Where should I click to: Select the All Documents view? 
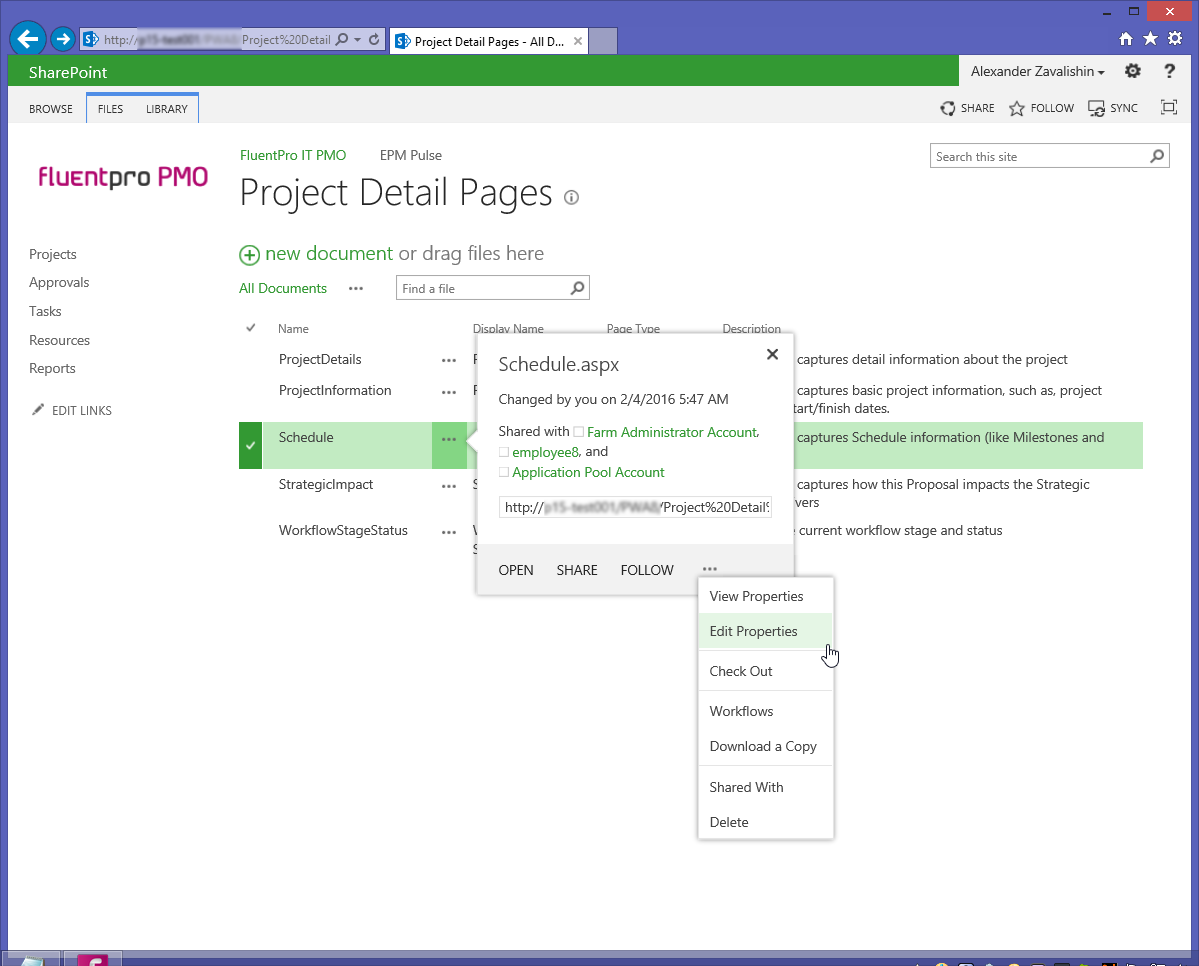(283, 288)
